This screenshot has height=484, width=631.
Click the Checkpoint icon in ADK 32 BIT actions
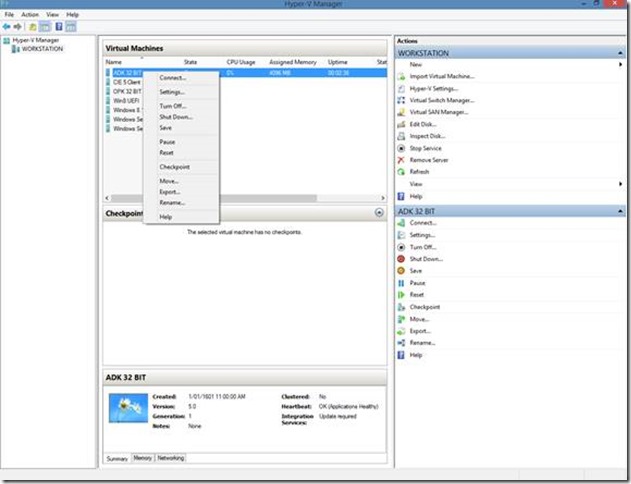401,307
